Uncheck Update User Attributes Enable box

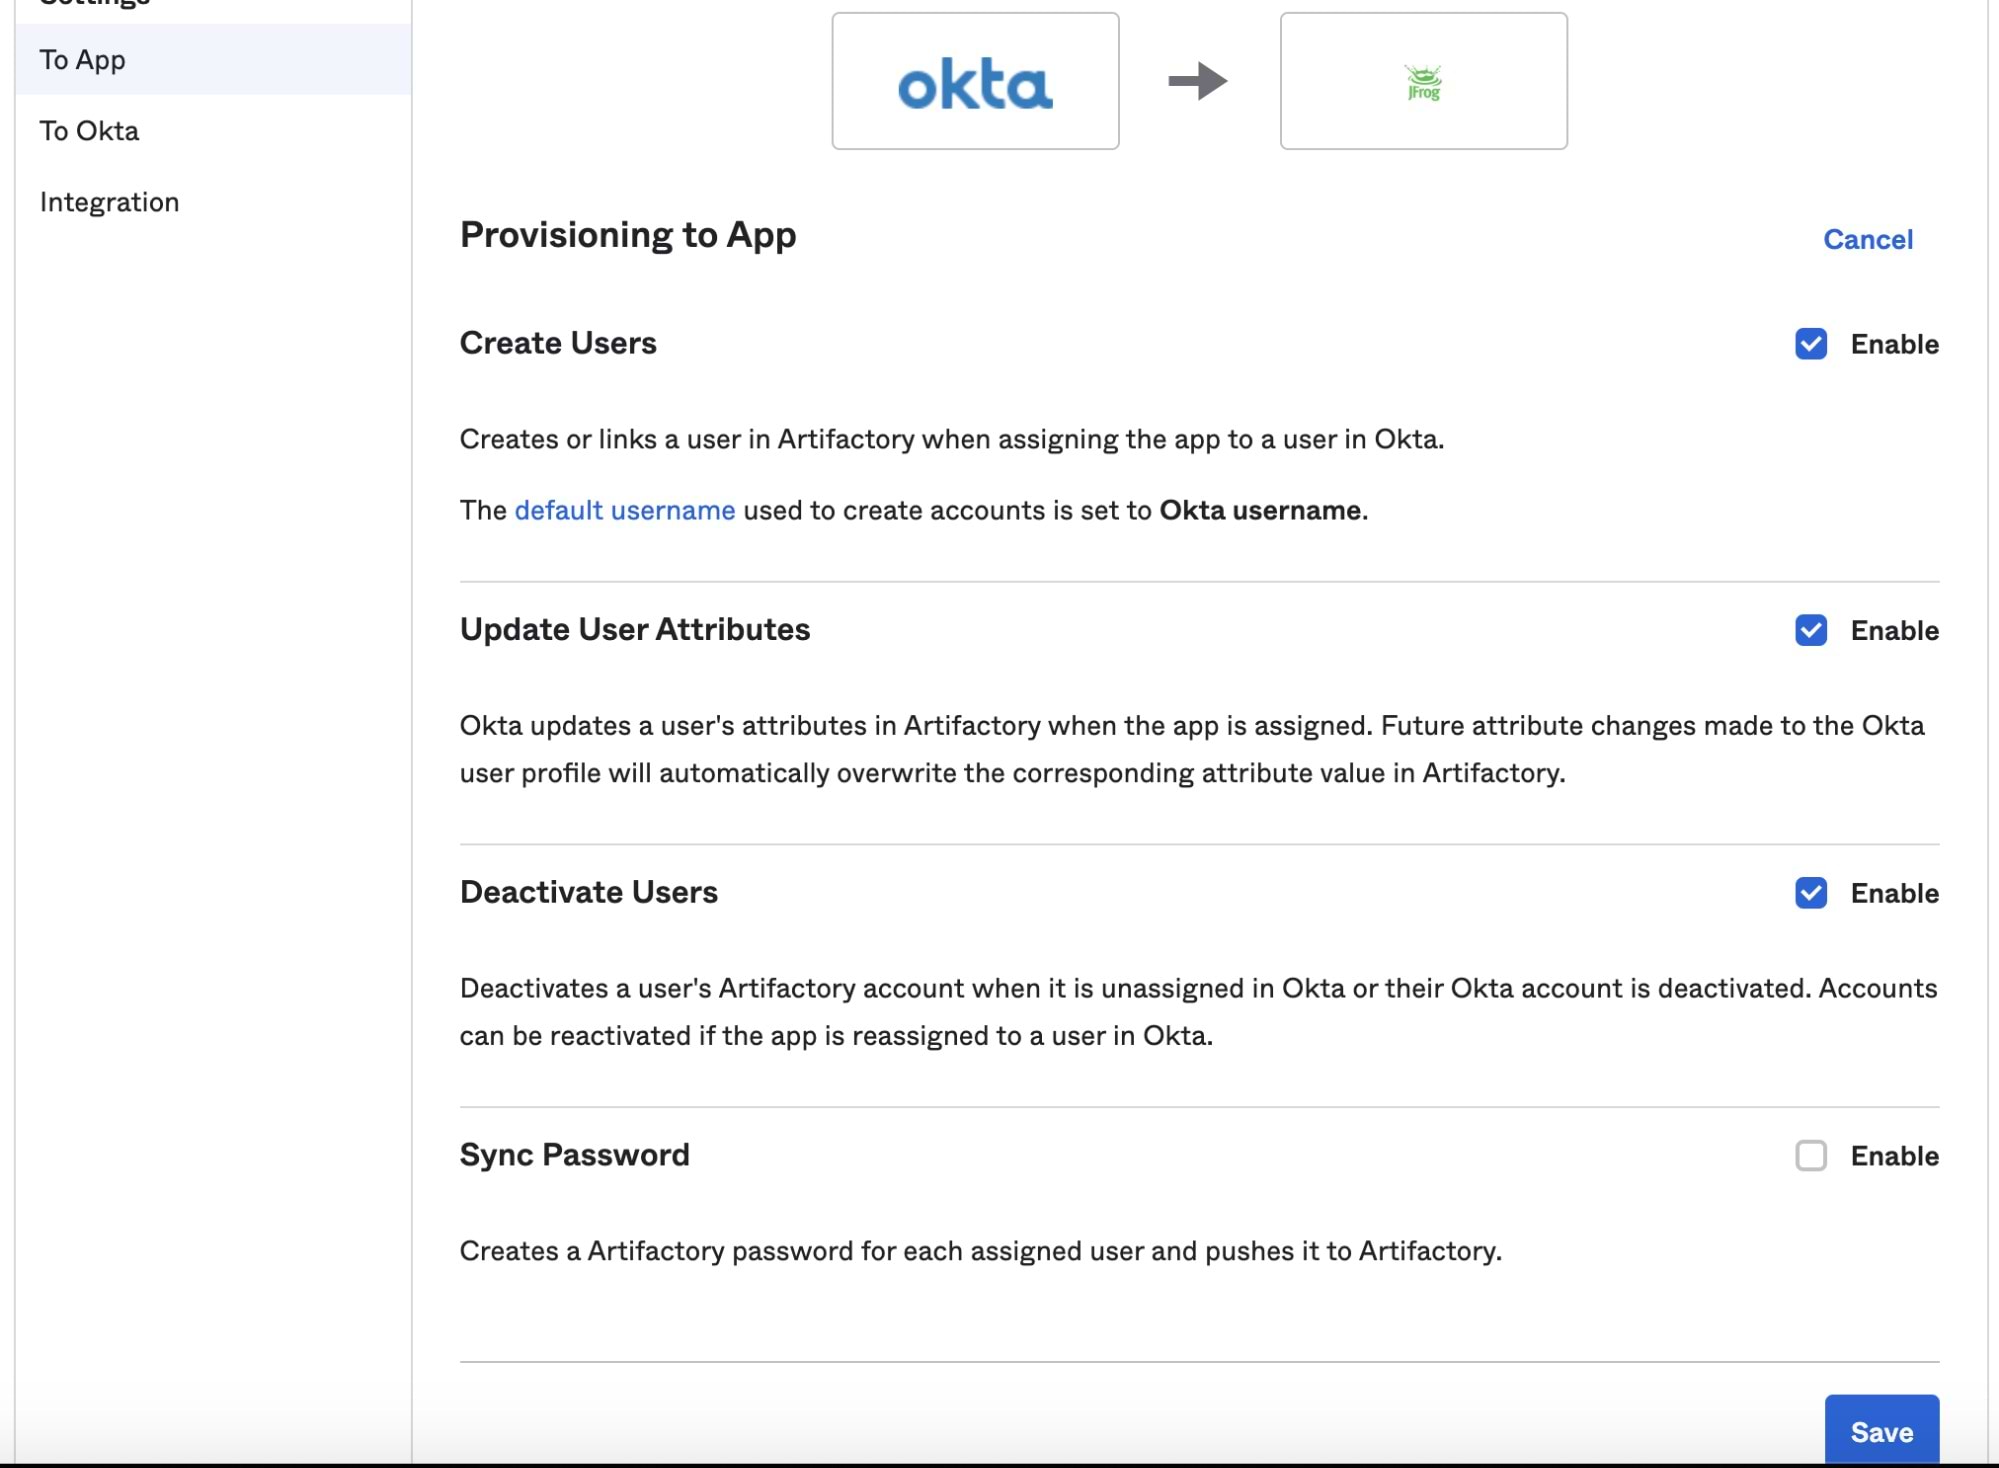pyautogui.click(x=1810, y=630)
